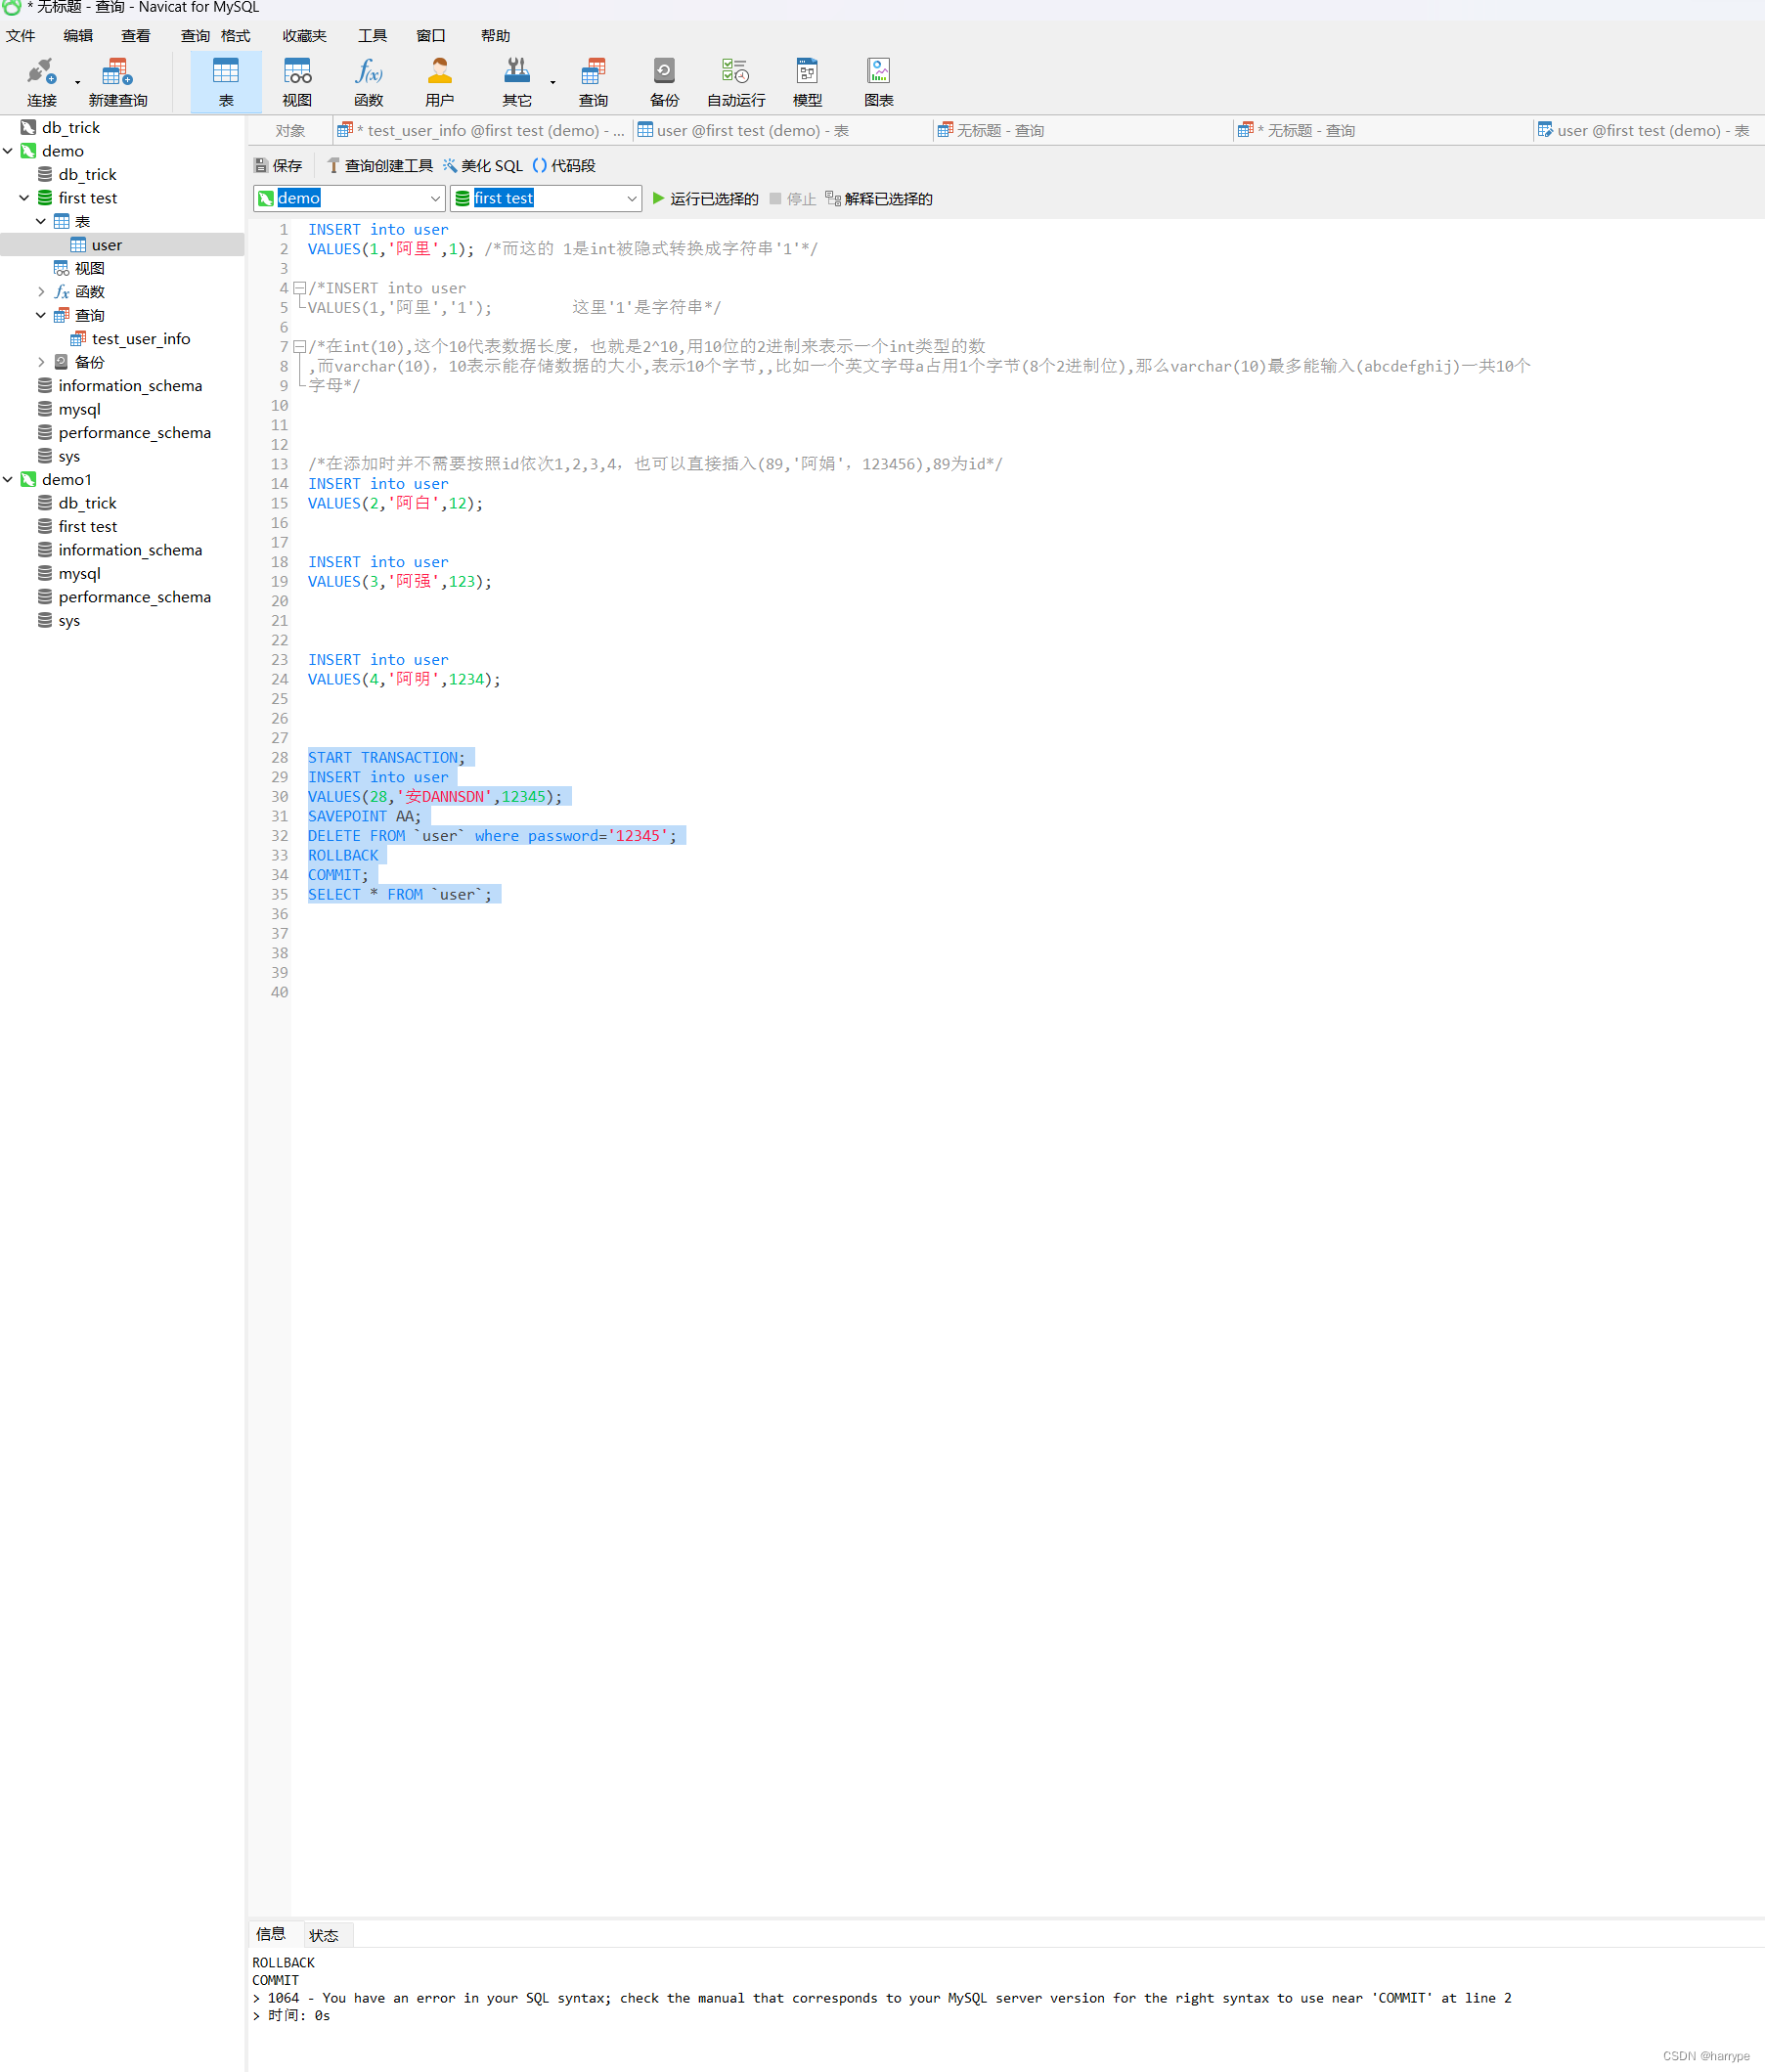Collapse the demo connection tree node
This screenshot has height=2072, width=1765.
tap(8, 151)
